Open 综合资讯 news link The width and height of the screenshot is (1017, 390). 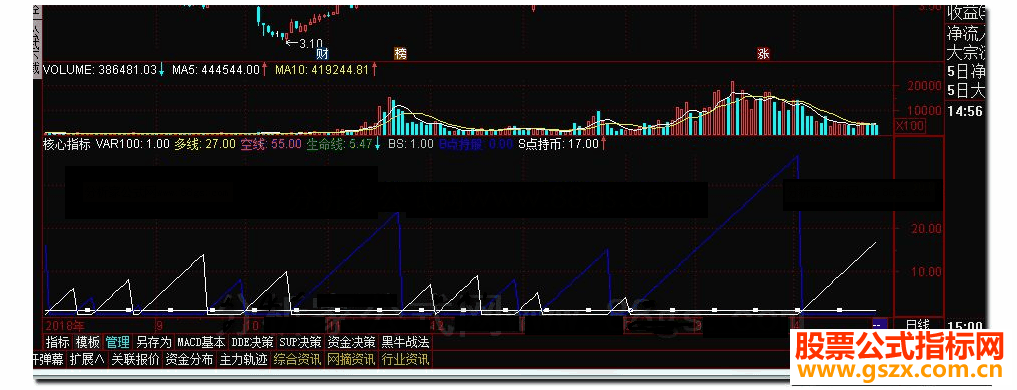coord(297,360)
